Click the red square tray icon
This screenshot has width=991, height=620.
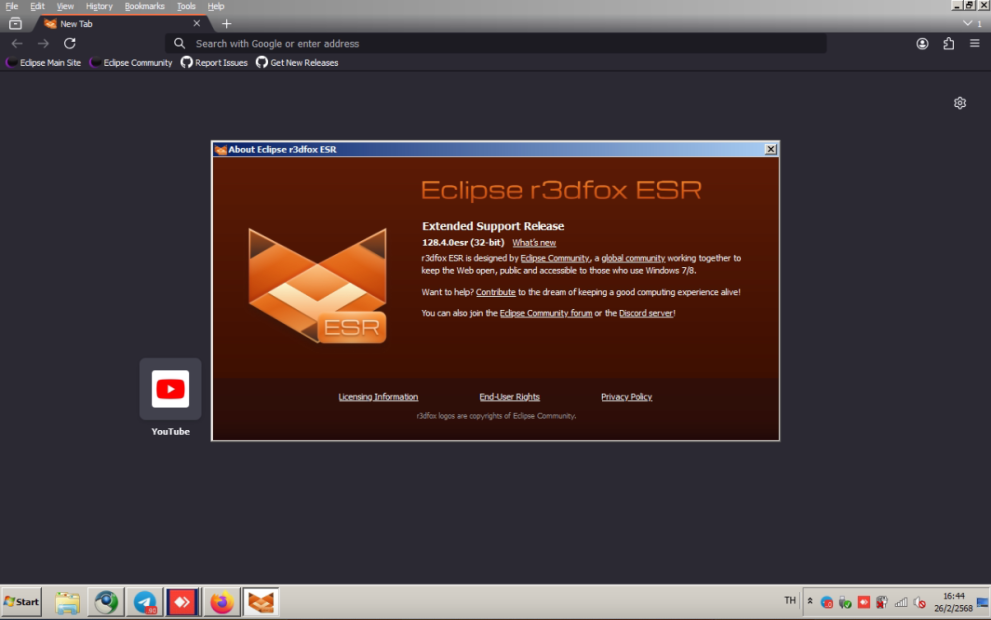point(864,602)
